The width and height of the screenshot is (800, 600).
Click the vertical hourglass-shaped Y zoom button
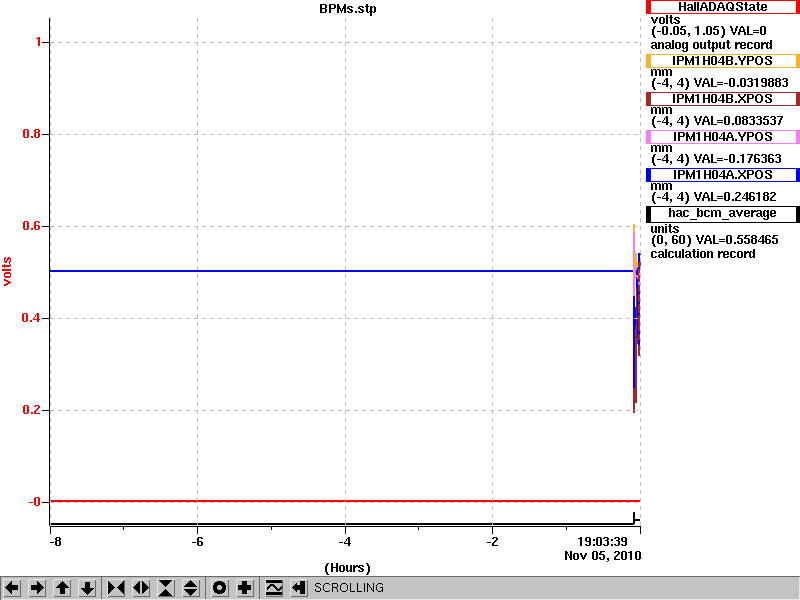(x=166, y=588)
